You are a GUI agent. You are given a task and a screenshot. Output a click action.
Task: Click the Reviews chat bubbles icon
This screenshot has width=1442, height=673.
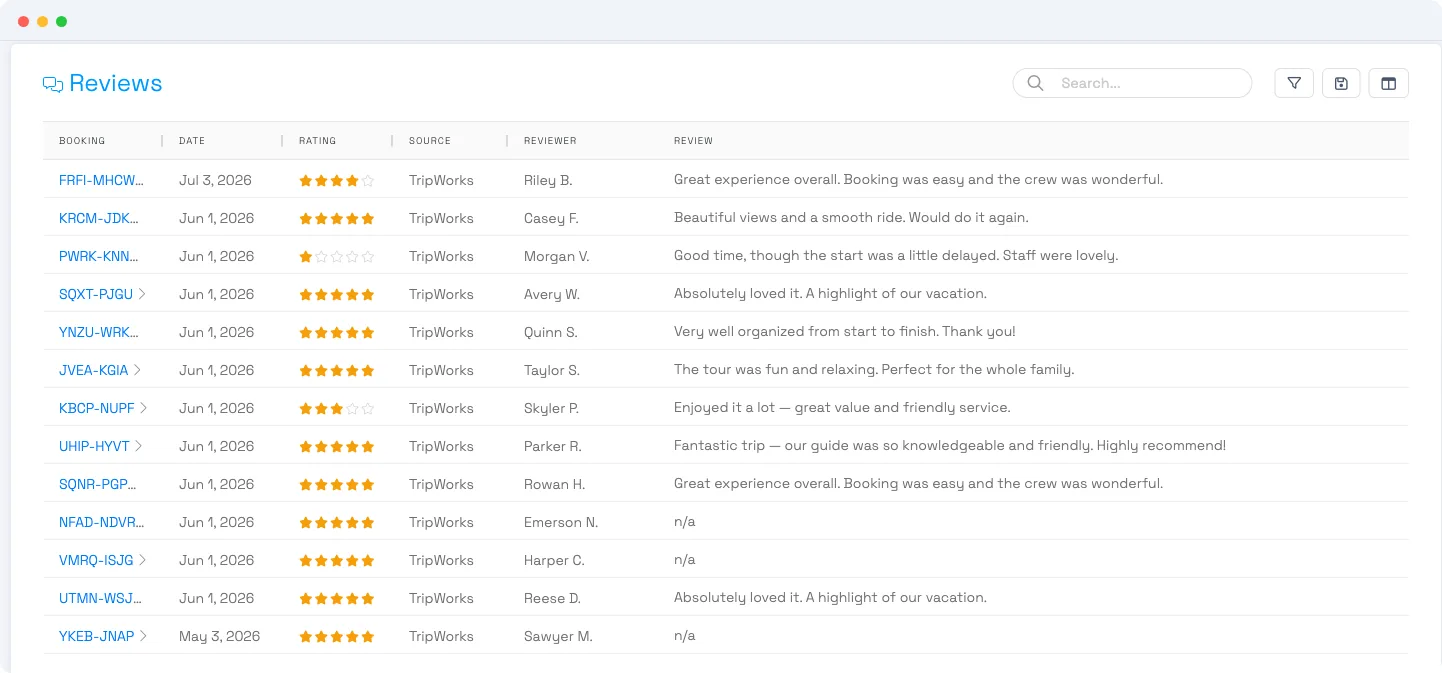click(x=53, y=84)
